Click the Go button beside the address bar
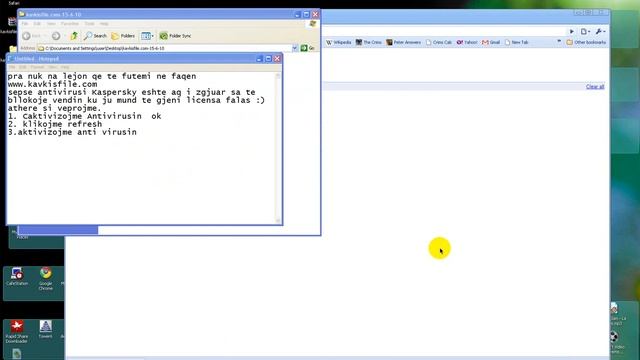Screen dimensions: 640x360 click(x=307, y=48)
